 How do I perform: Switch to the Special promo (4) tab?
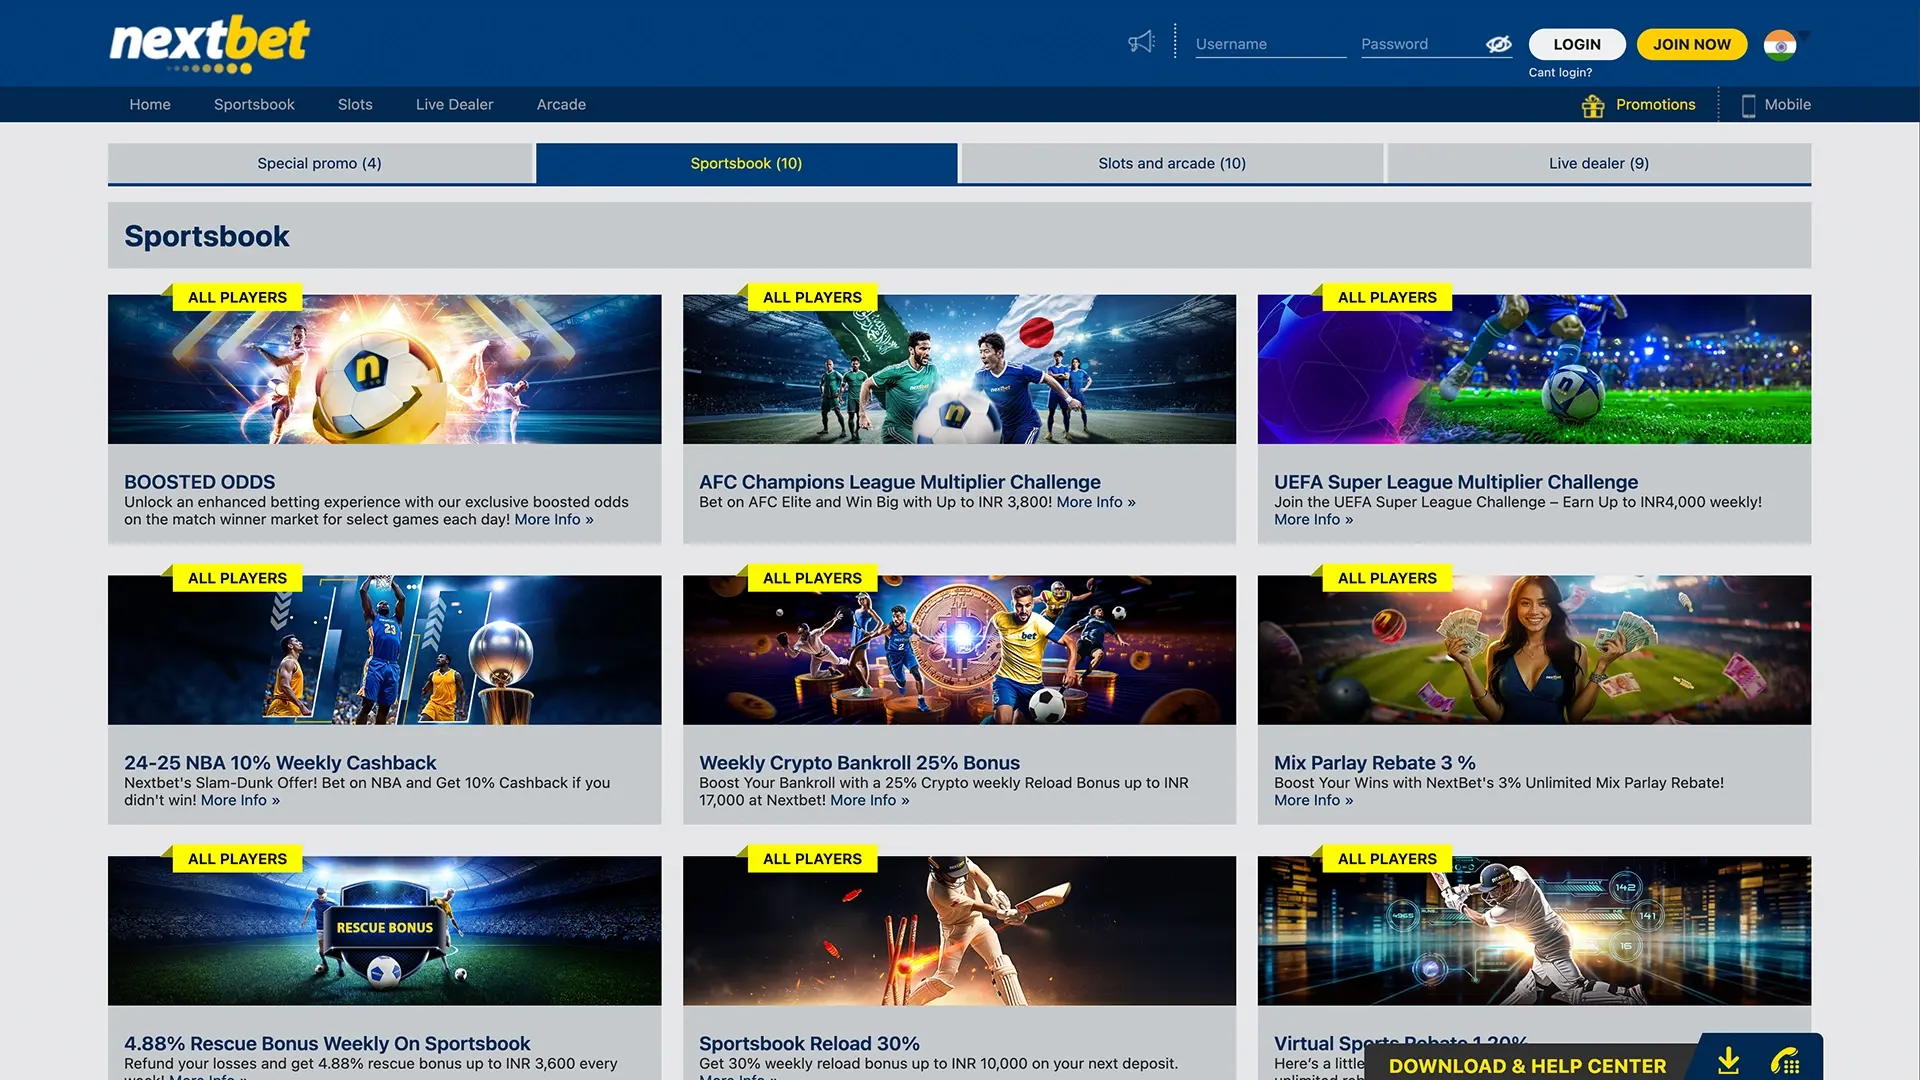coord(319,163)
